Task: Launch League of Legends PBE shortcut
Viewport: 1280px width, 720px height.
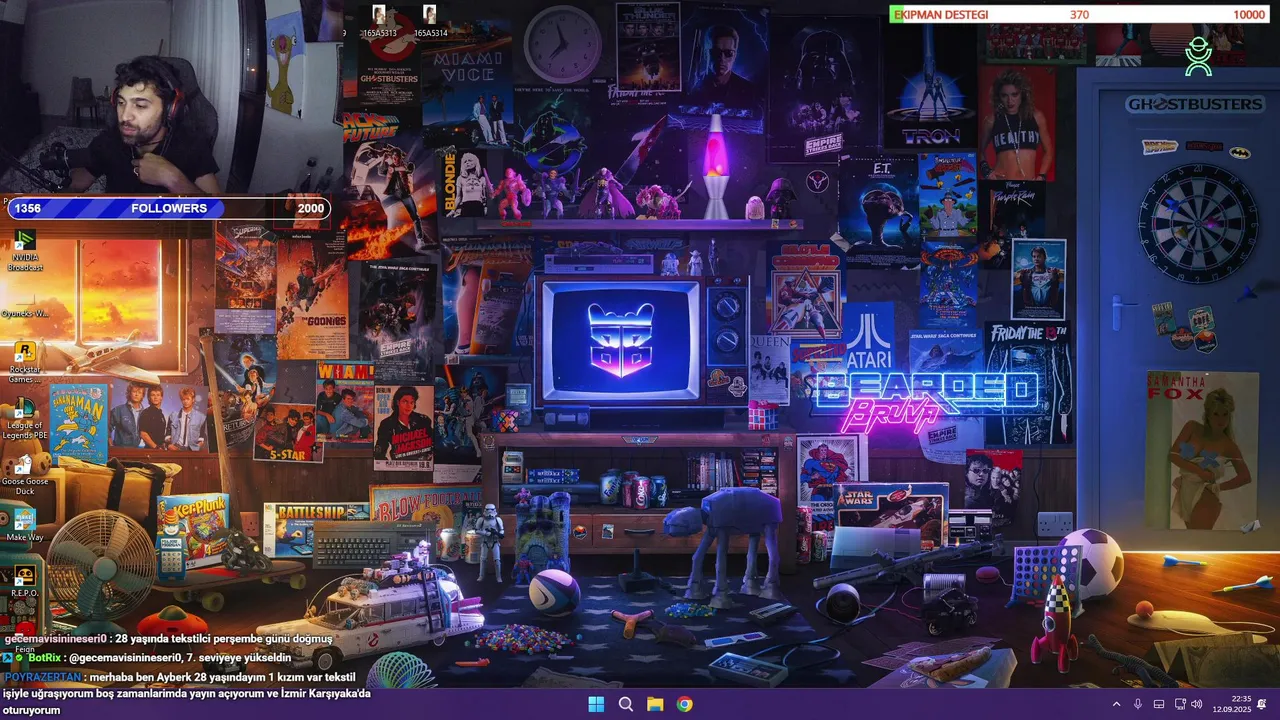Action: 25,420
